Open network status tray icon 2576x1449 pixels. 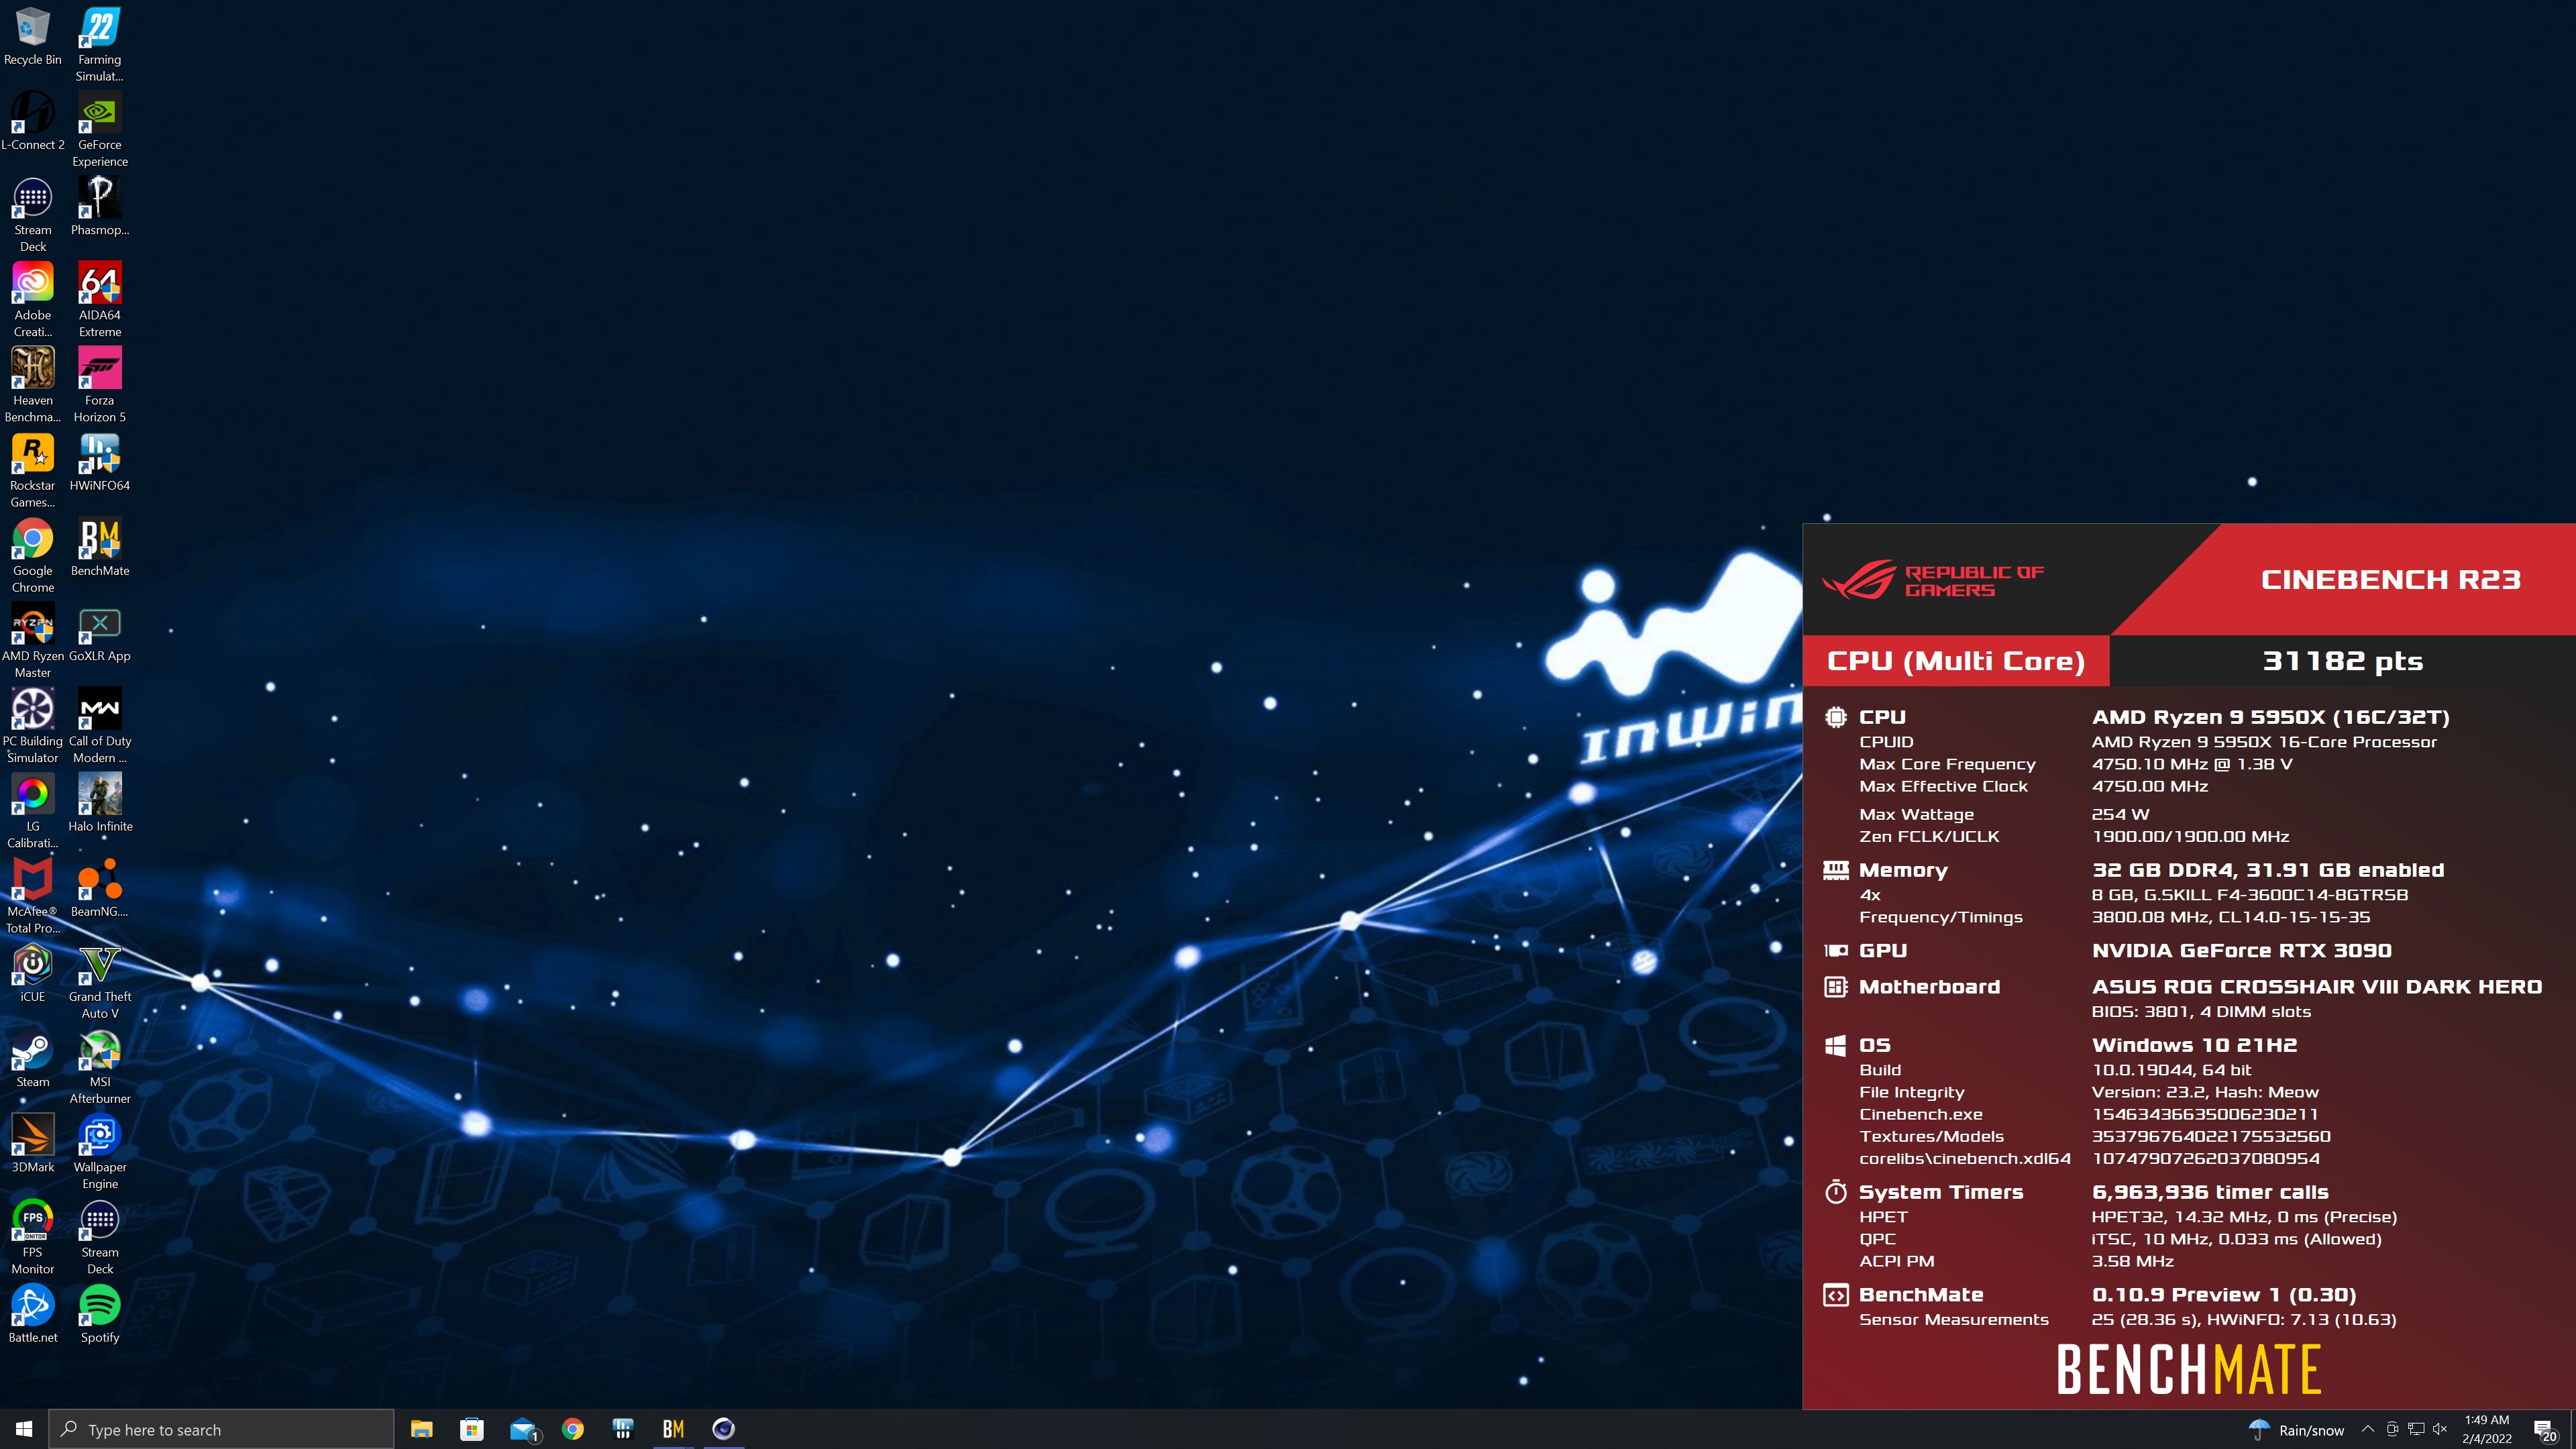coord(2416,1429)
